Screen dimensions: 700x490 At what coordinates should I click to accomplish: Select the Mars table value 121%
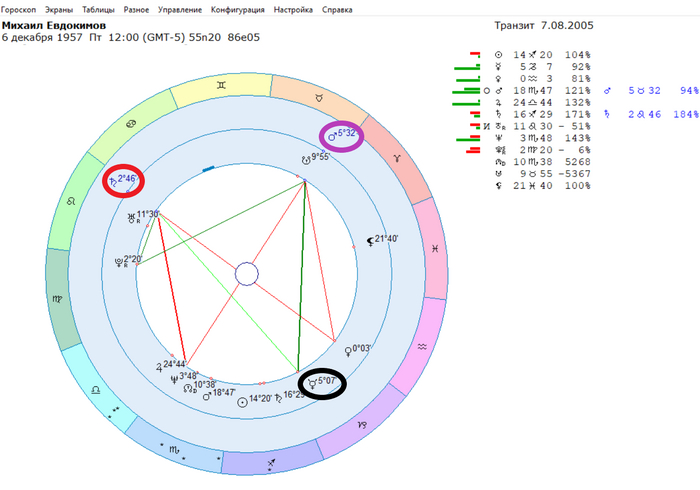pos(578,91)
